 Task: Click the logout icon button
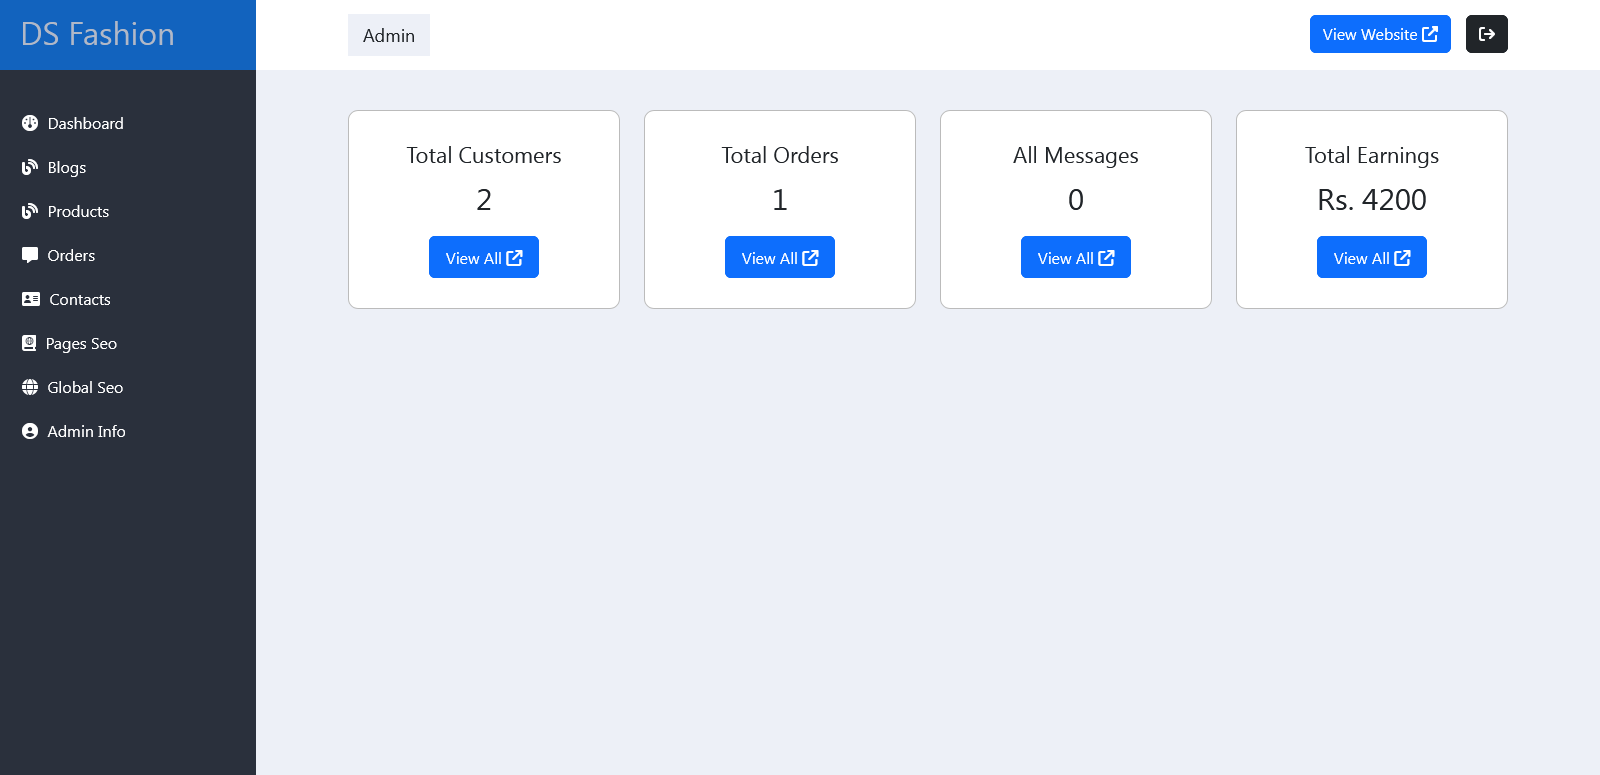[1486, 34]
